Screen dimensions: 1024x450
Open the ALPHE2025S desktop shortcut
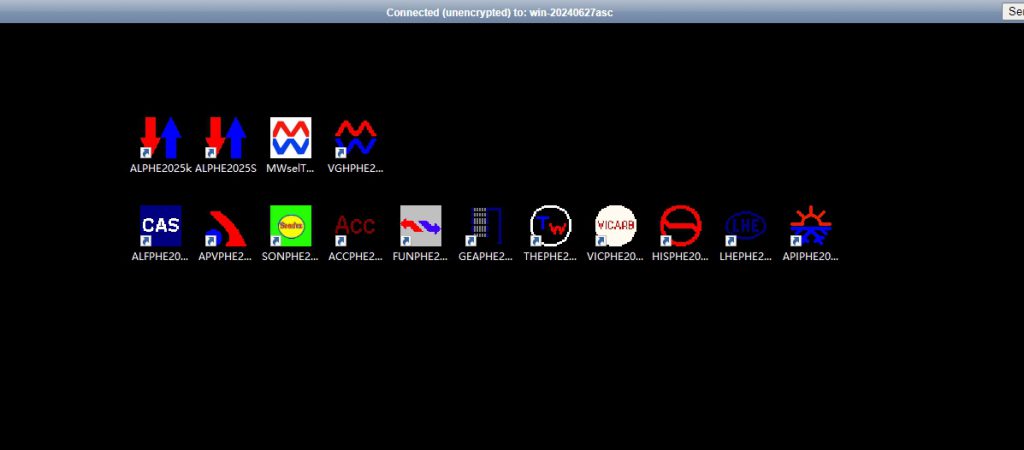point(225,138)
